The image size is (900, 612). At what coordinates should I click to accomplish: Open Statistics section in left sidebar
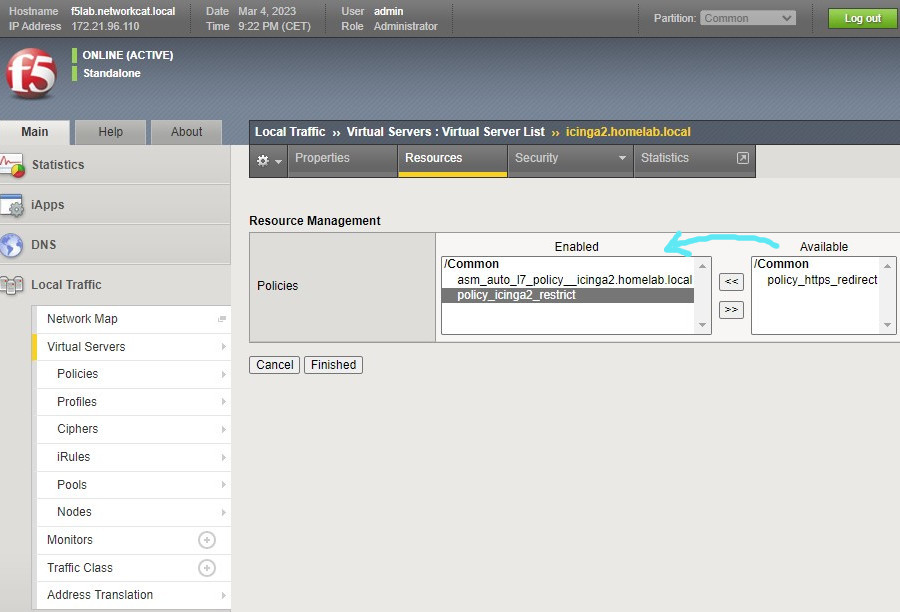tap(115, 165)
